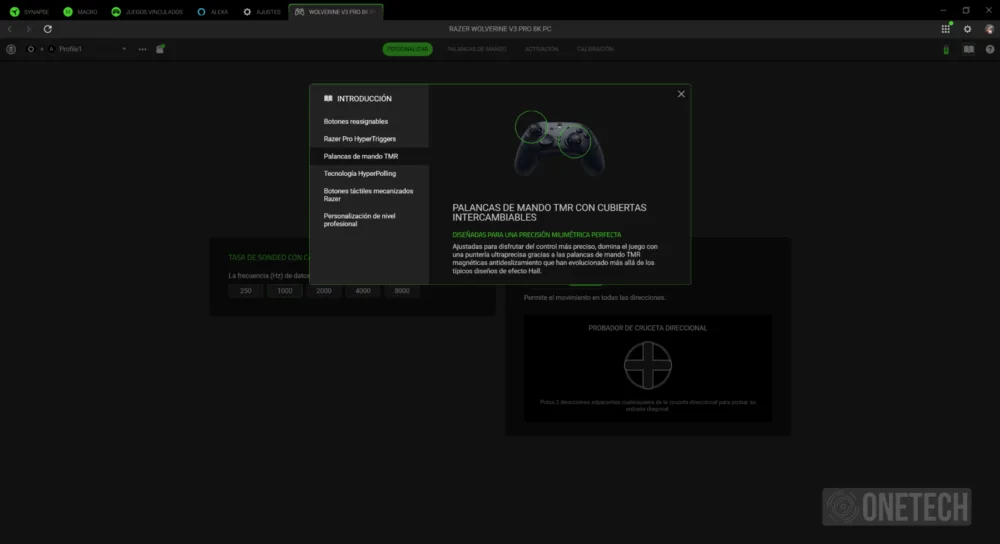The height and width of the screenshot is (544, 1000).
Task: Switch to Palancas de Mando tab
Action: tap(476, 49)
